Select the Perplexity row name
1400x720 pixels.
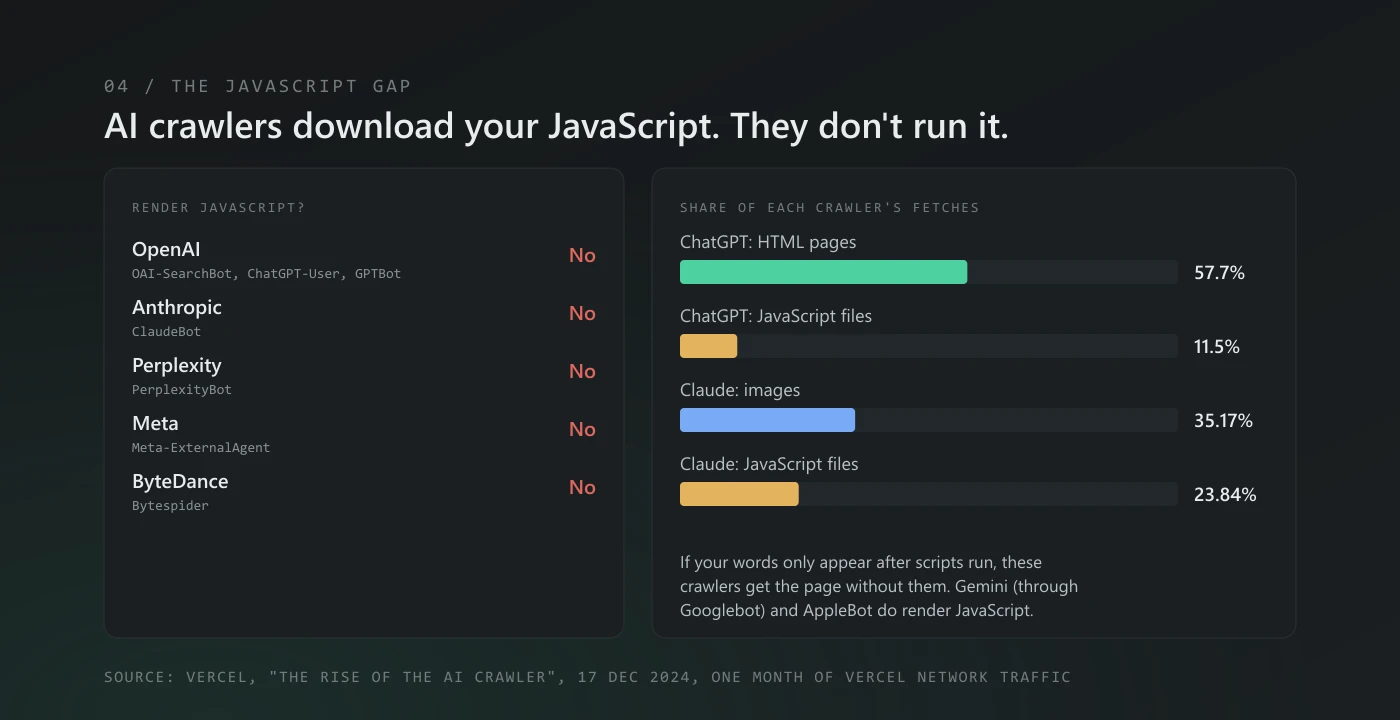click(177, 365)
